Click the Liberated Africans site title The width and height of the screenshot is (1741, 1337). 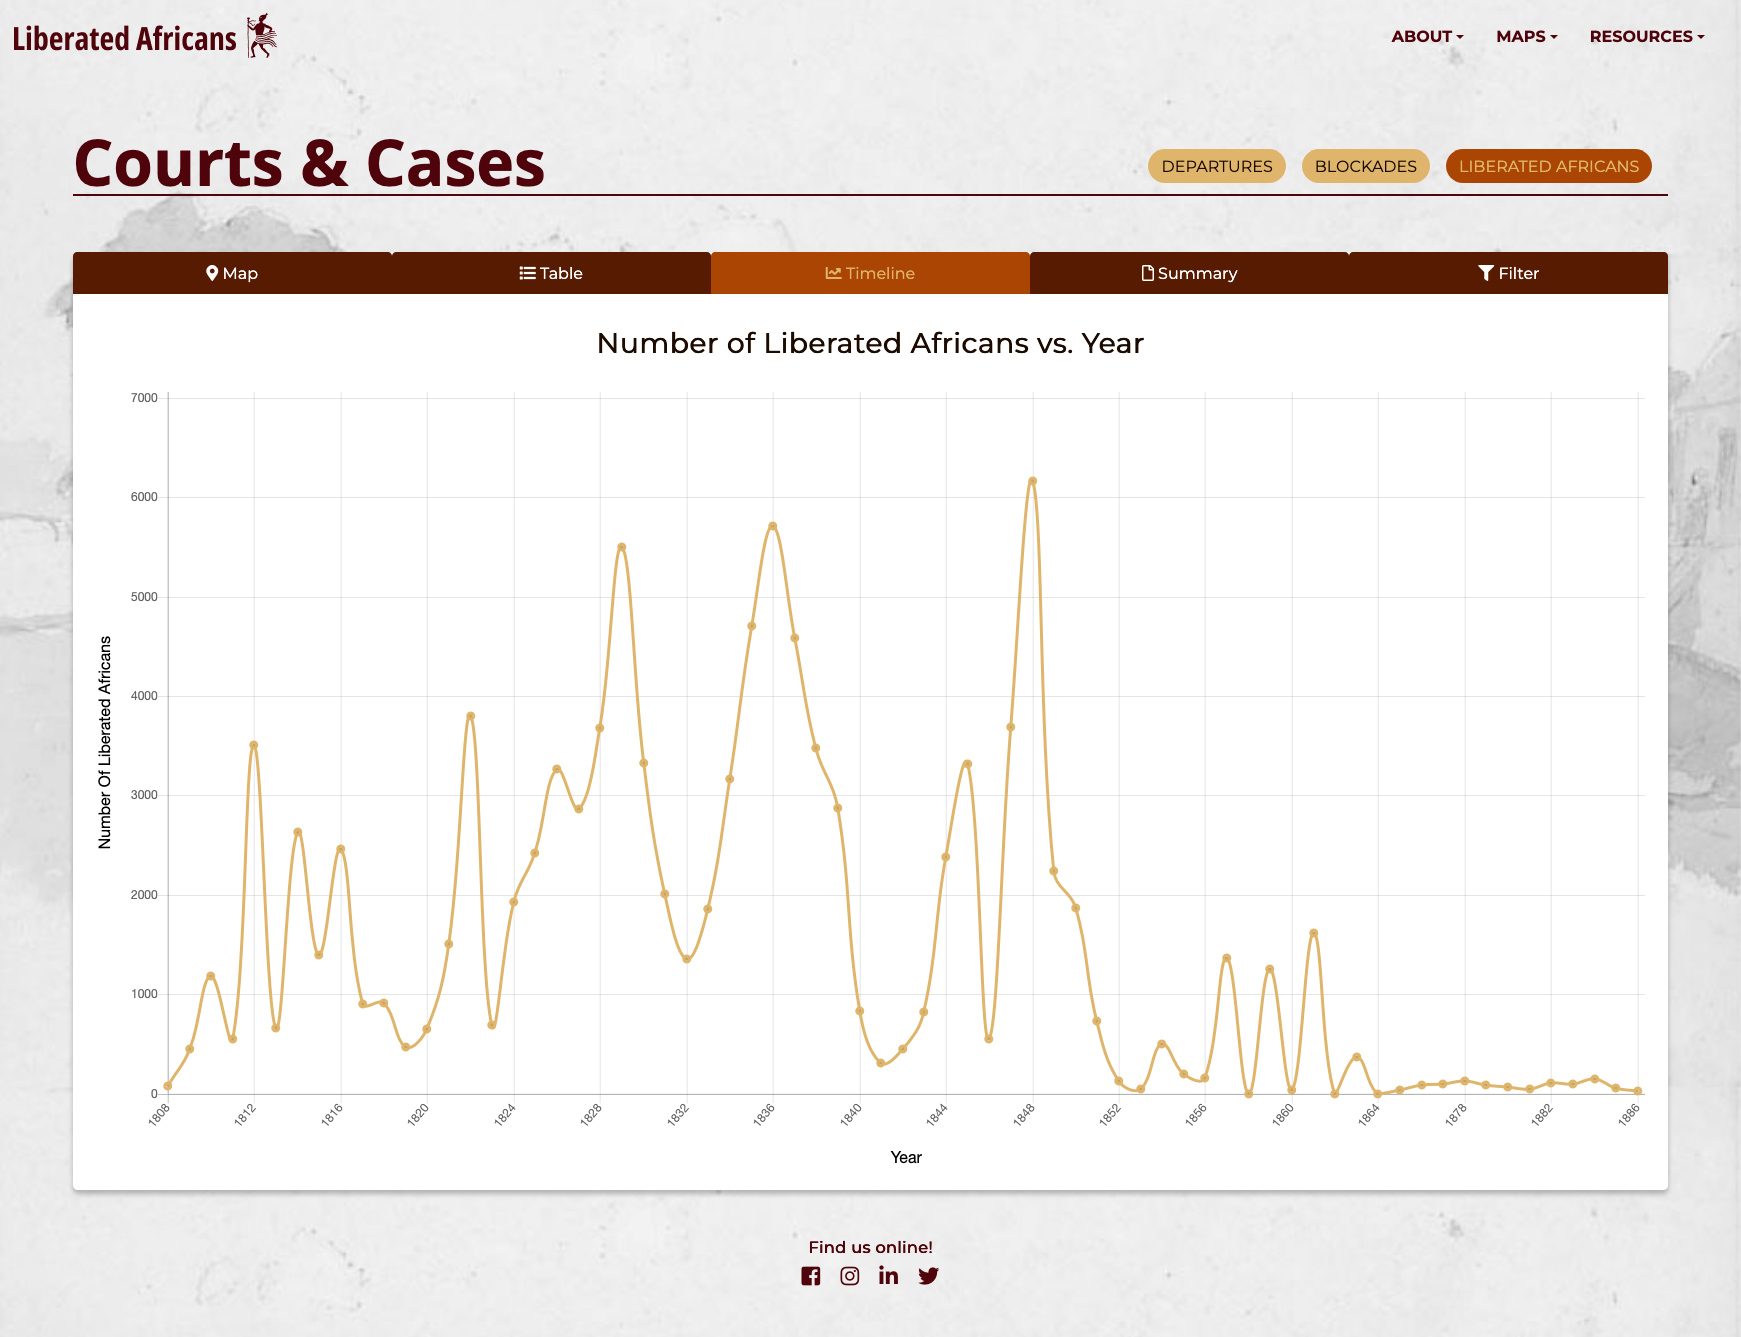tap(125, 39)
